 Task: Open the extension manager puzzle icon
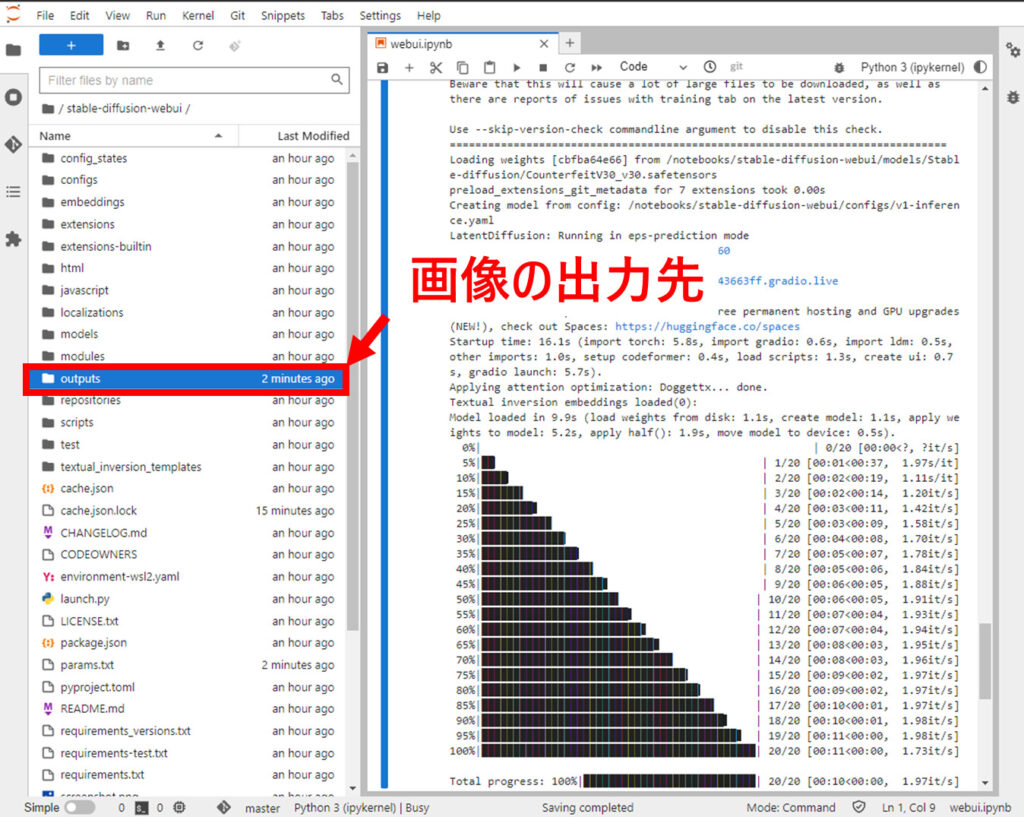click(13, 239)
